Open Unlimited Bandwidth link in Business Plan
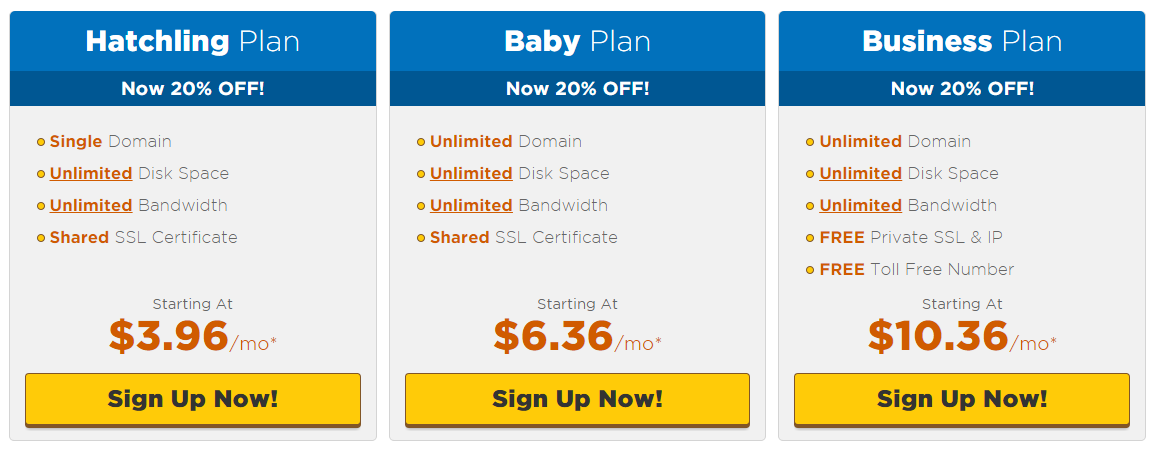The width and height of the screenshot is (1157, 455). (860, 205)
